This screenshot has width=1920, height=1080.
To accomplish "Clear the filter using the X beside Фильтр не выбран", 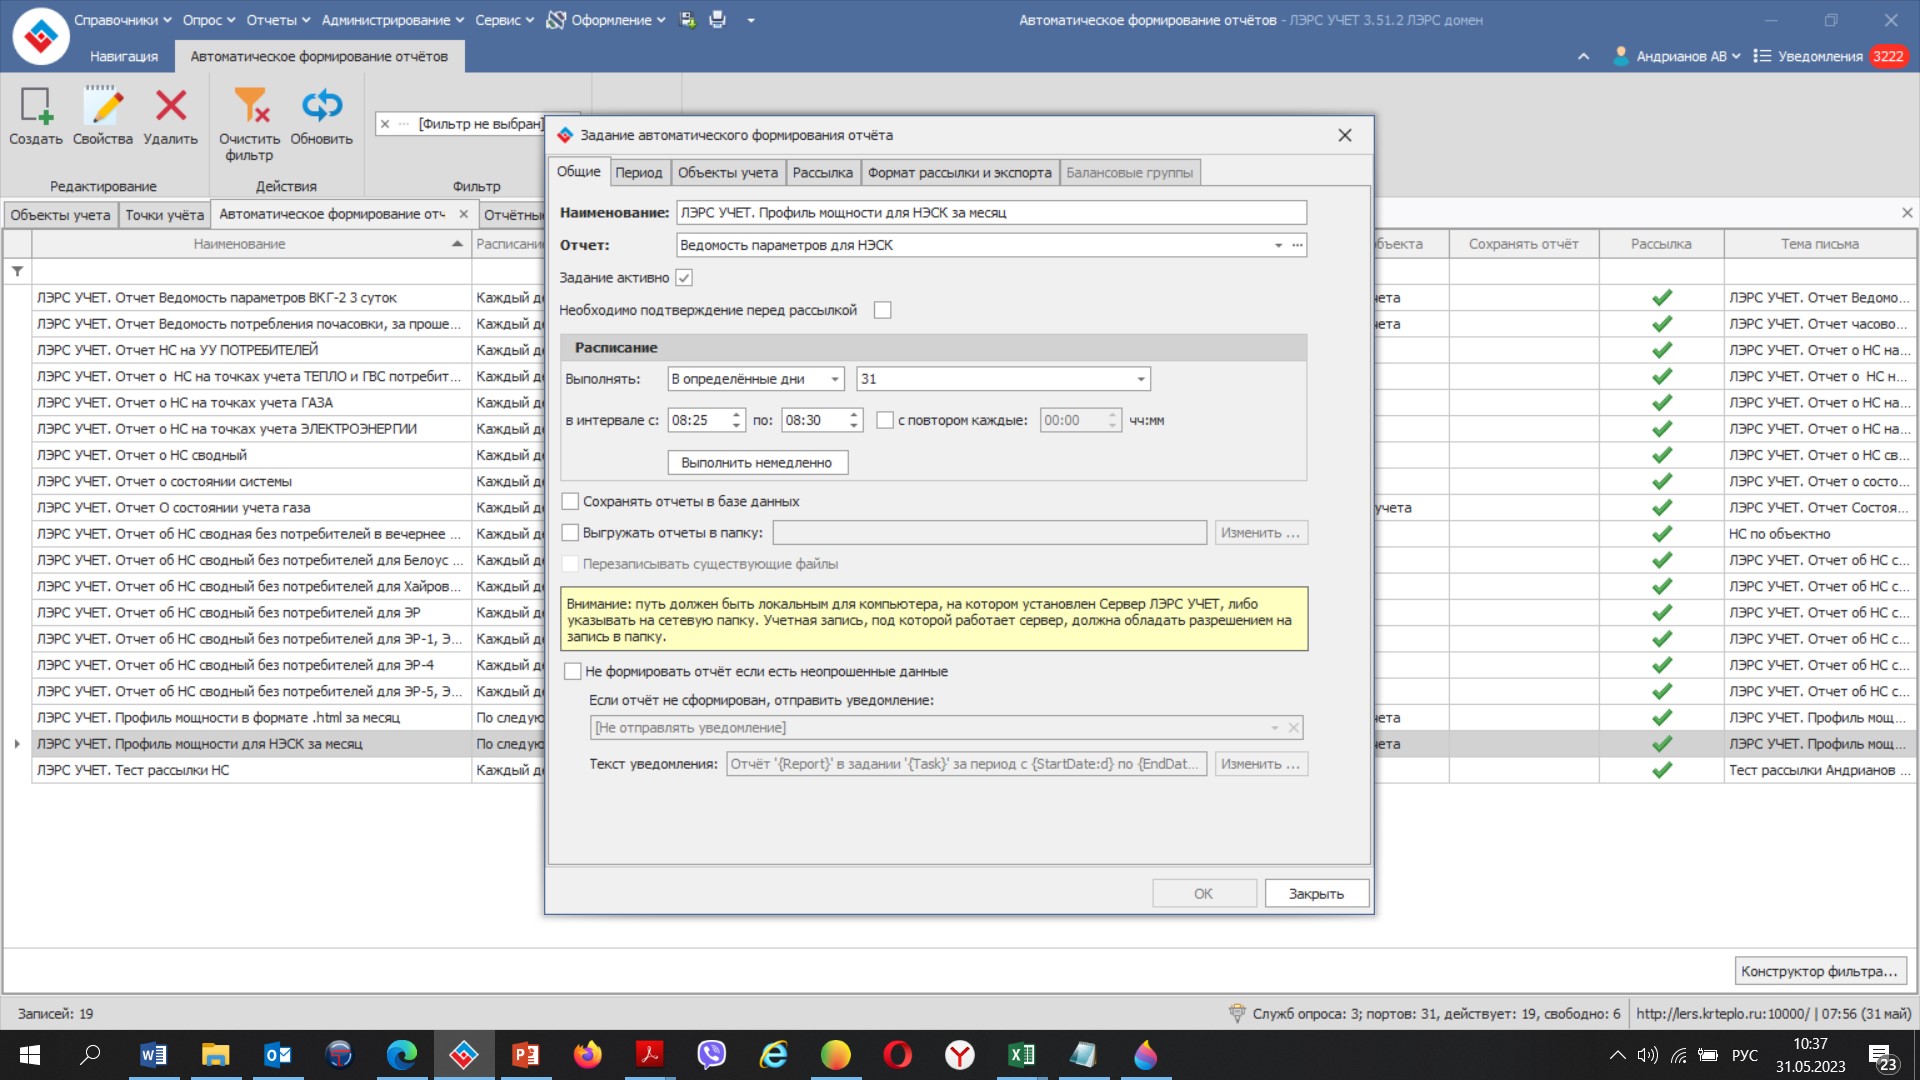I will [x=385, y=124].
